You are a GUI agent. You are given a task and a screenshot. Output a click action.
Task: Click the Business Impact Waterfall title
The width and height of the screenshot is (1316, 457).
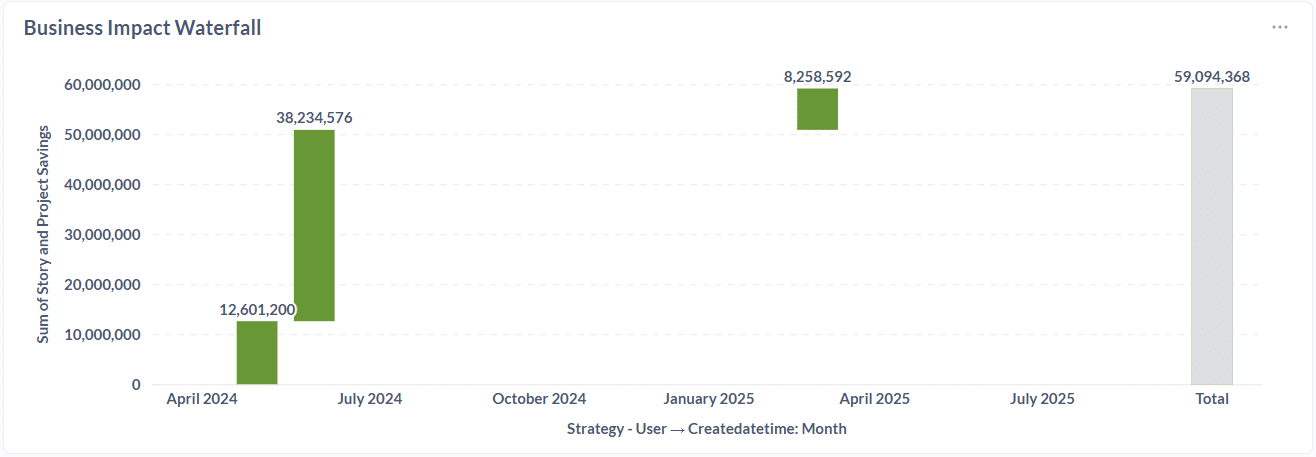coord(142,28)
